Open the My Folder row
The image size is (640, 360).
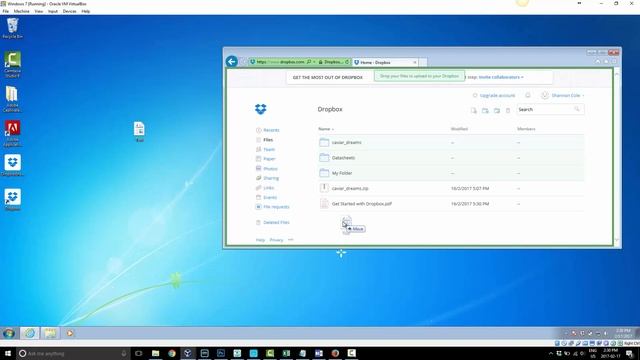[x=451, y=173]
